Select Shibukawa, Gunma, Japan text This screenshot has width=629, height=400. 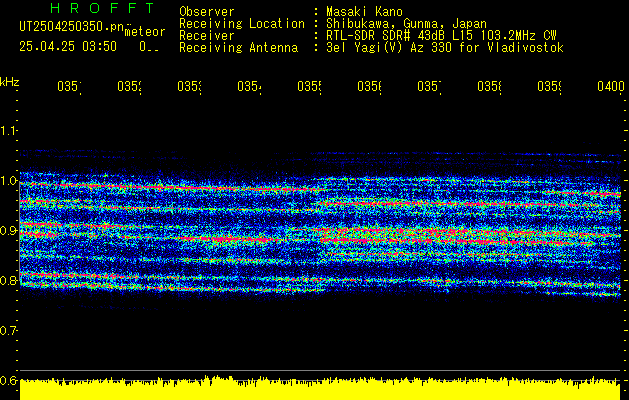(406, 24)
